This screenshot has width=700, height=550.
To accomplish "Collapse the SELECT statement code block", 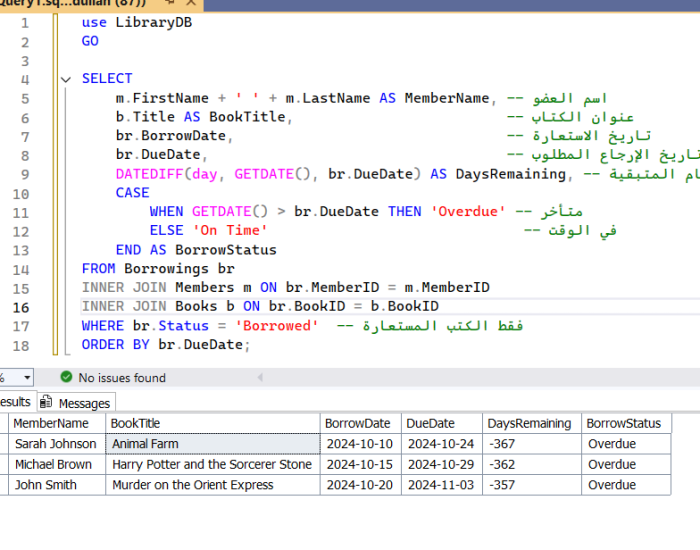I will [x=66, y=79].
